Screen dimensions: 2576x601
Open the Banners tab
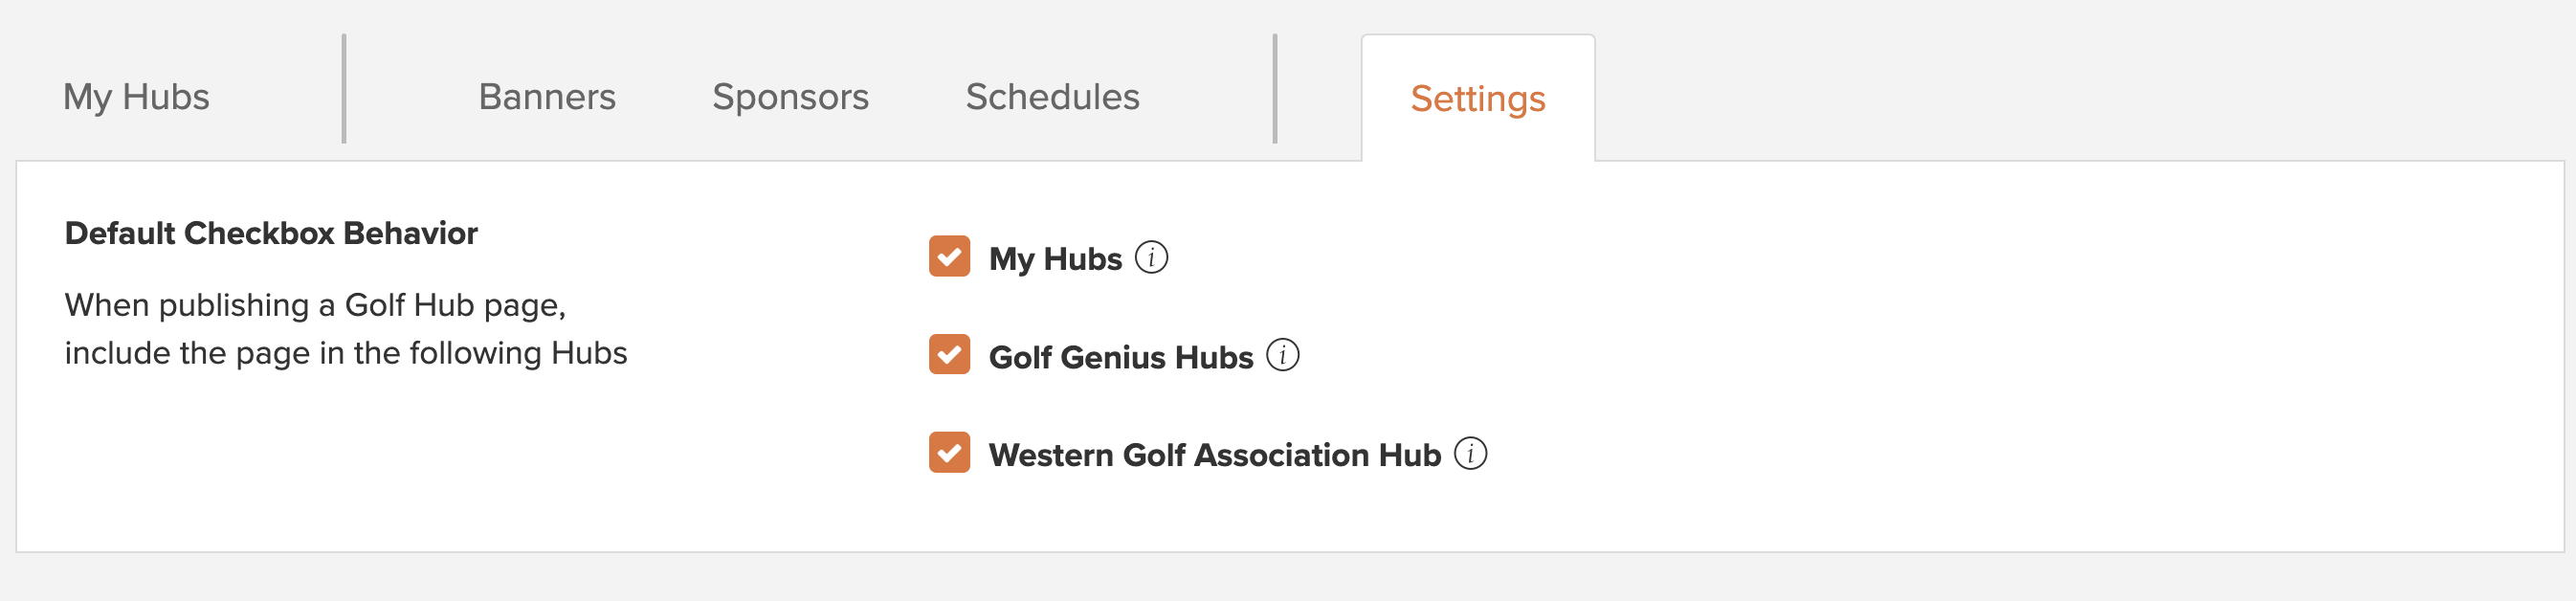(x=547, y=97)
